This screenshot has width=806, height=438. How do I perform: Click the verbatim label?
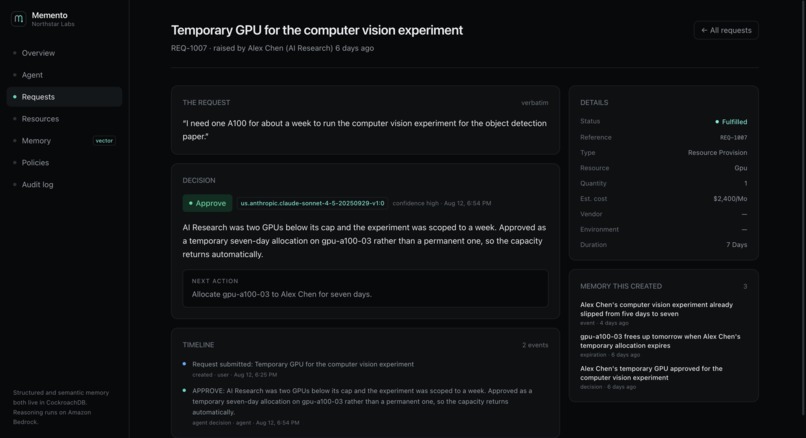(535, 103)
